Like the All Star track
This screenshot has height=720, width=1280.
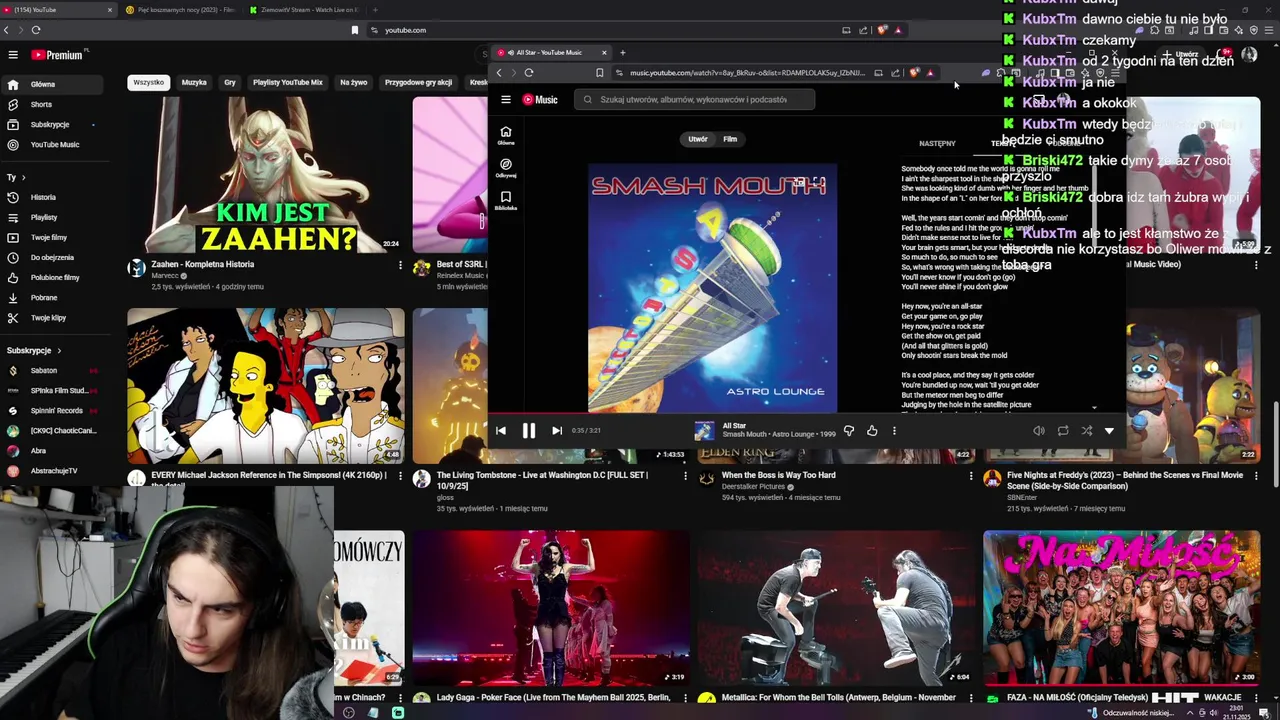872,431
